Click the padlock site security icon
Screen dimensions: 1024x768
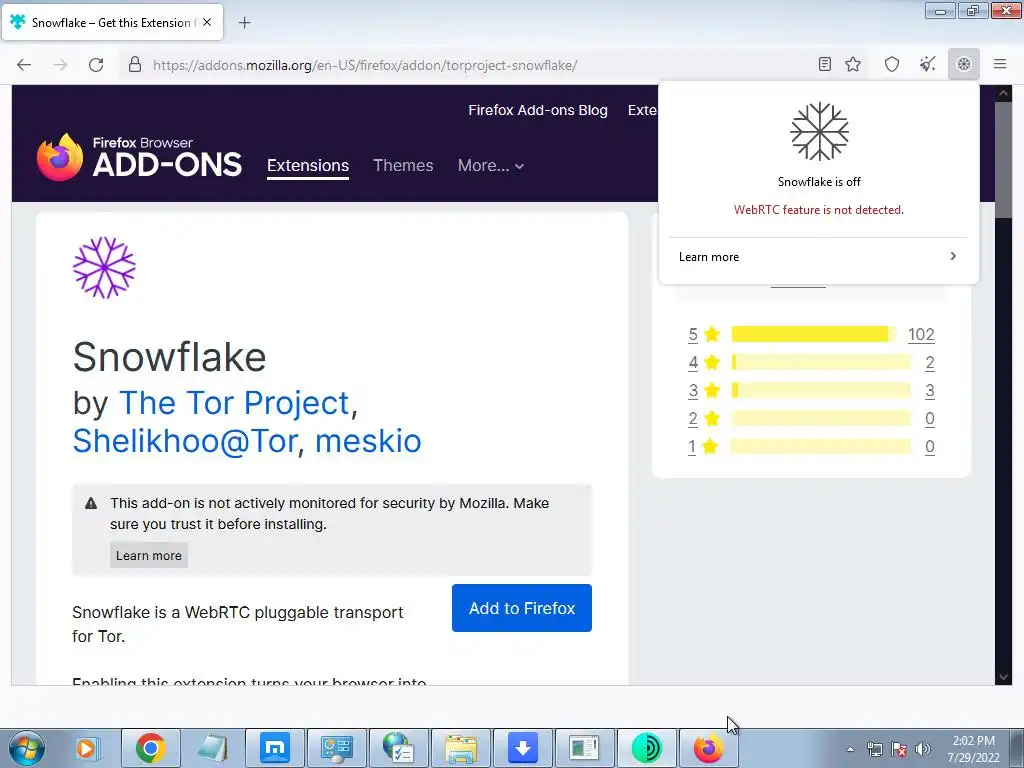click(135, 65)
